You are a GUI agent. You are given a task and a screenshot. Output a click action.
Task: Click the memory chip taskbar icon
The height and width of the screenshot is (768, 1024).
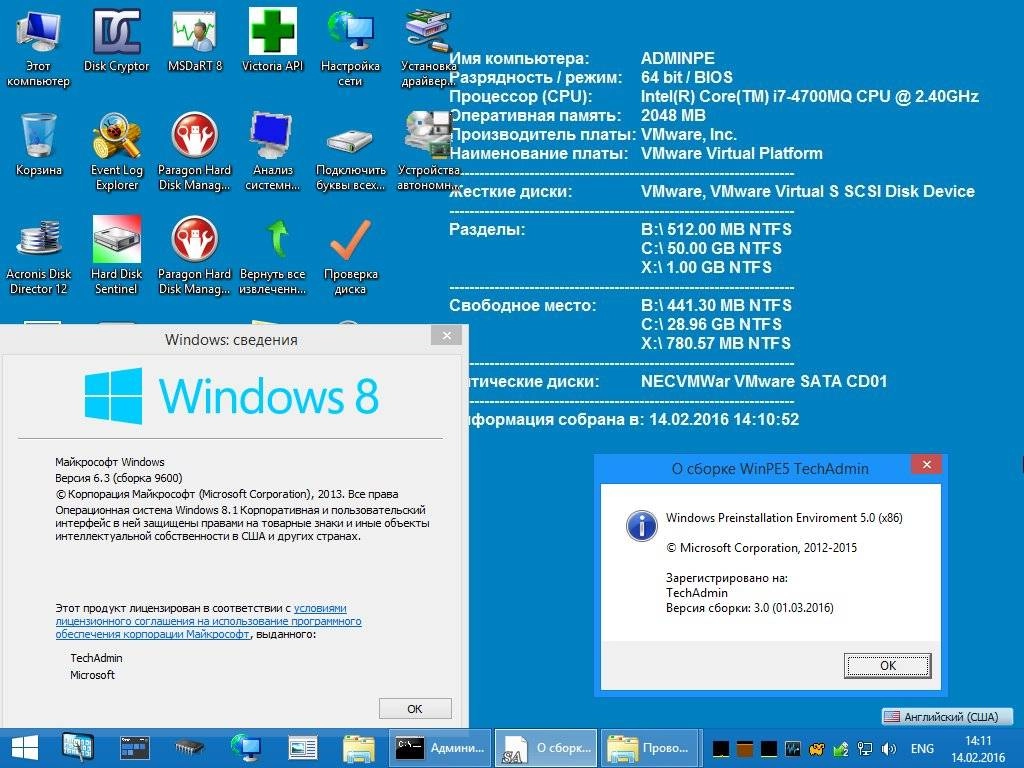190,748
